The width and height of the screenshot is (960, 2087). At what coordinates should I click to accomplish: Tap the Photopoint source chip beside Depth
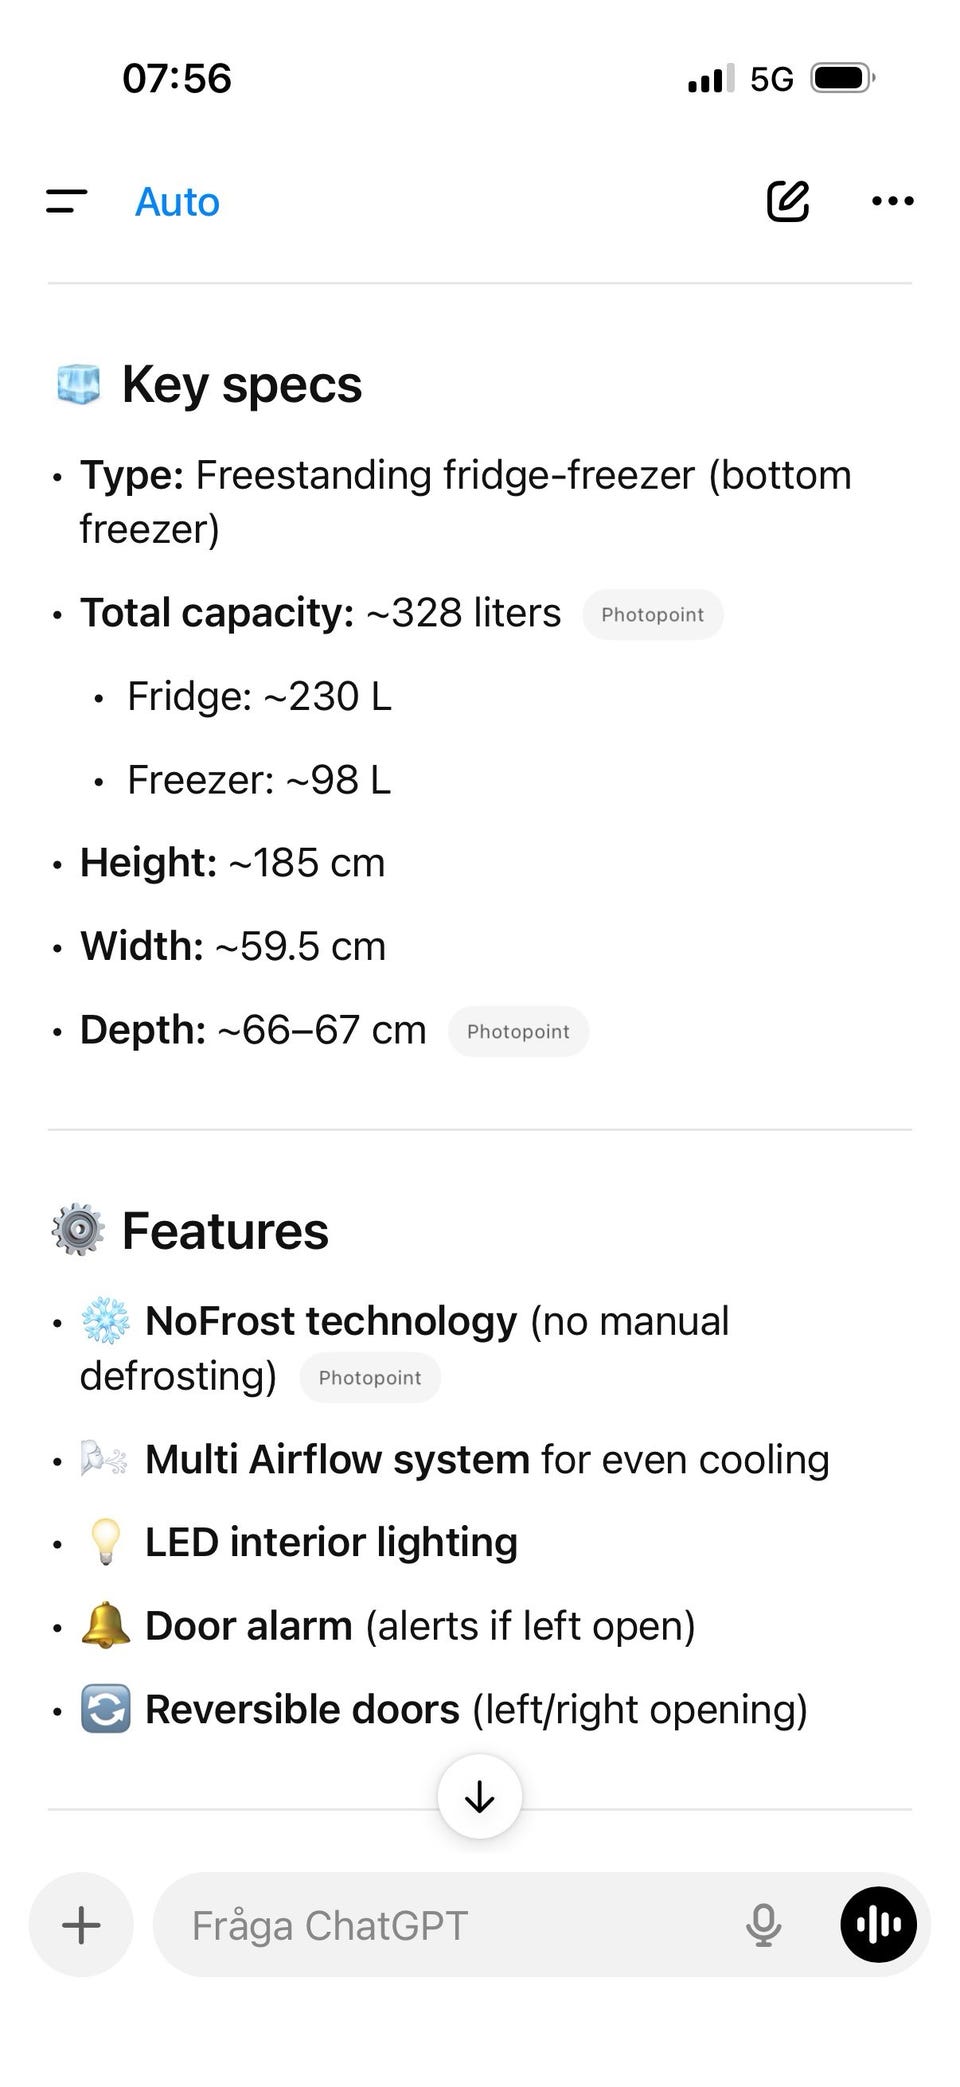(x=518, y=1031)
